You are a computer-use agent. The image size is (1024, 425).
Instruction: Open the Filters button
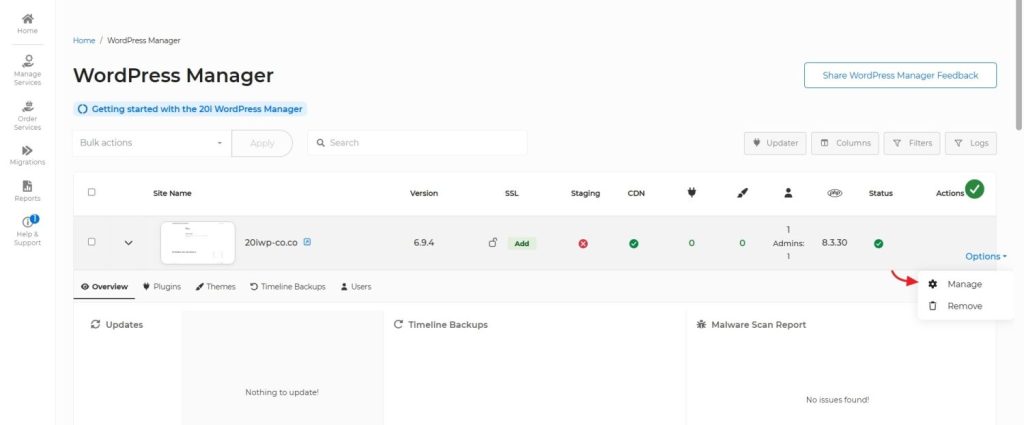click(x=912, y=143)
